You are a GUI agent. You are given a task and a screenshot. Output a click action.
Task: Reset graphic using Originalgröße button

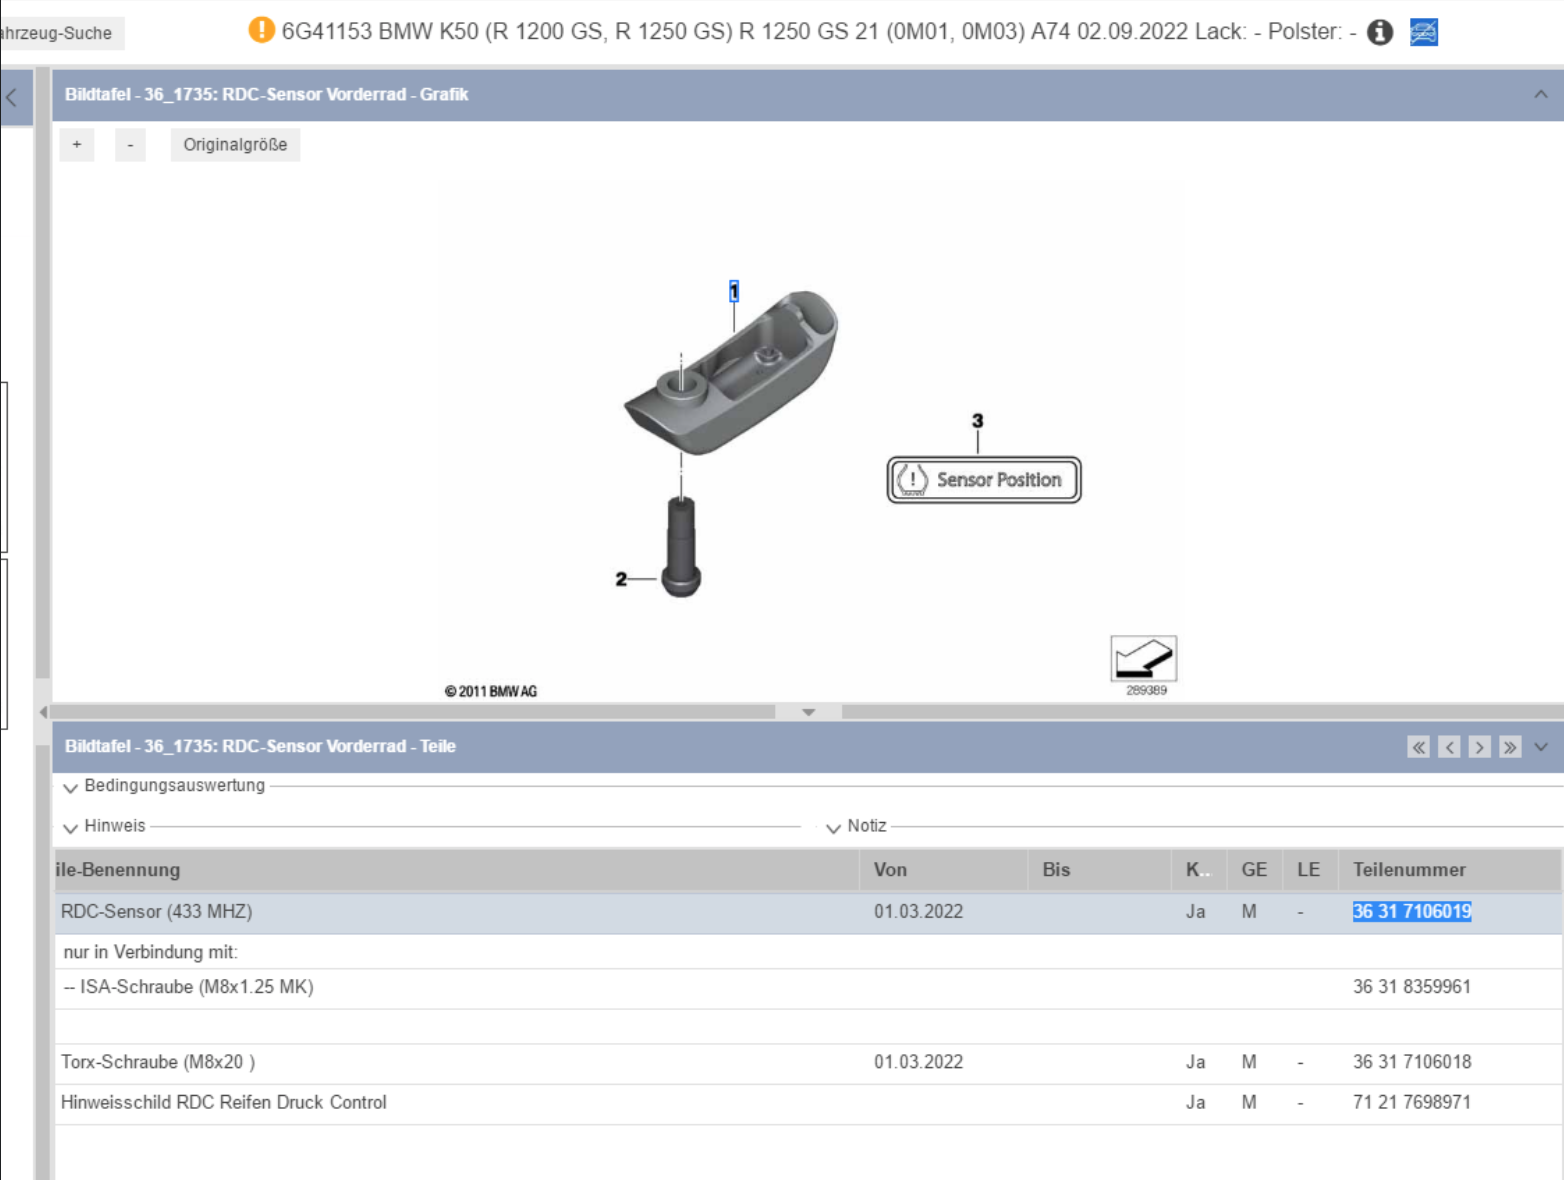tap(235, 145)
